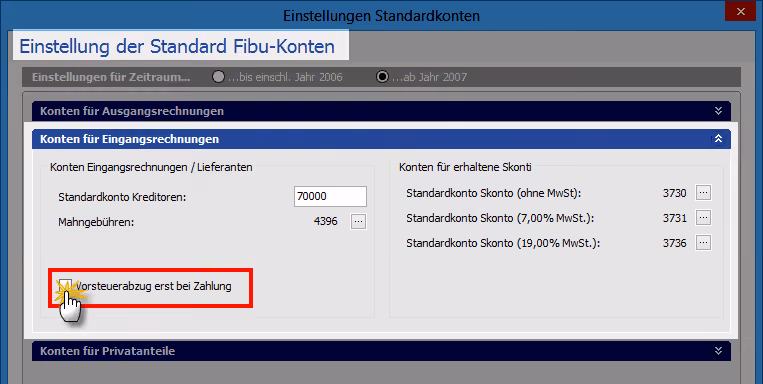Click the "Einstellung der Standard Fibu-Konten" heading
This screenshot has width=763, height=384.
(177, 47)
